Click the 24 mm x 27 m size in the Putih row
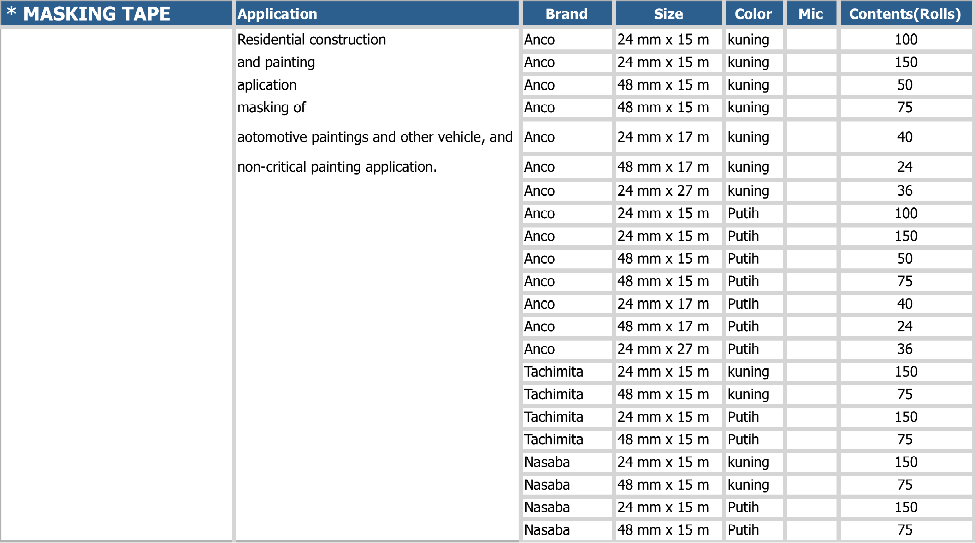This screenshot has width=975, height=543. click(x=663, y=349)
